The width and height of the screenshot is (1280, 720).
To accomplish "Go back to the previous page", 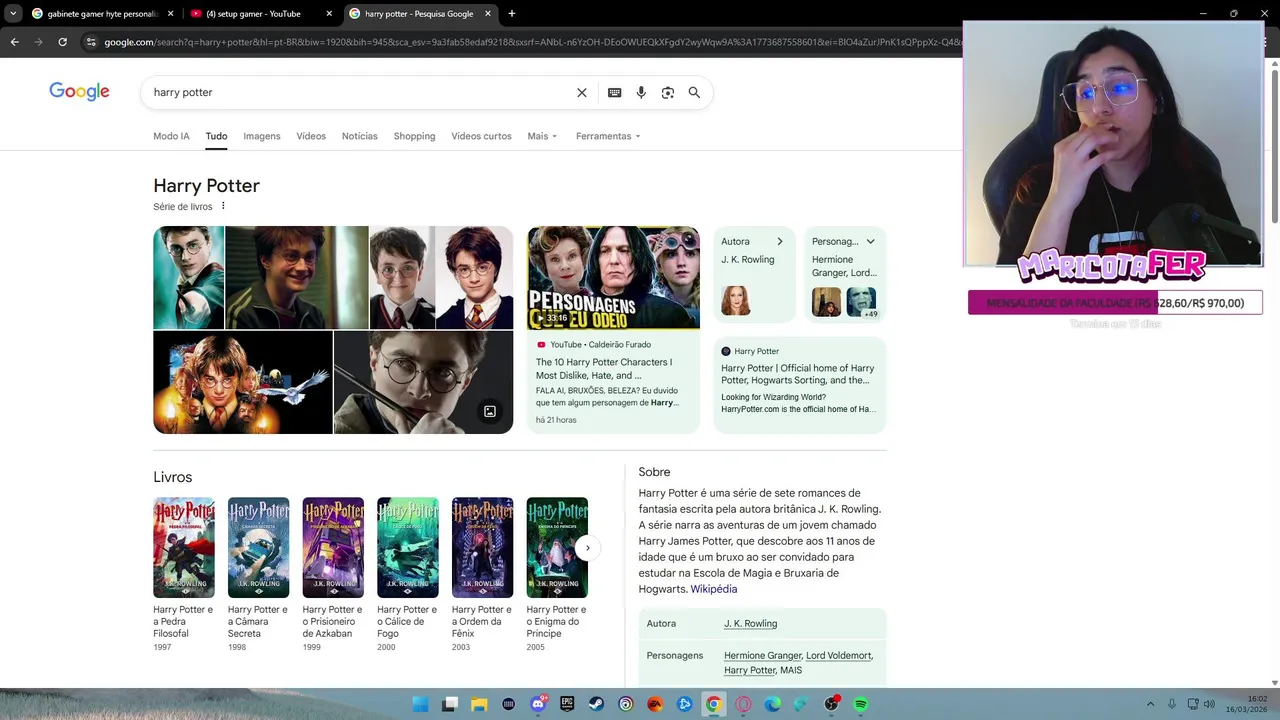I will tap(14, 42).
